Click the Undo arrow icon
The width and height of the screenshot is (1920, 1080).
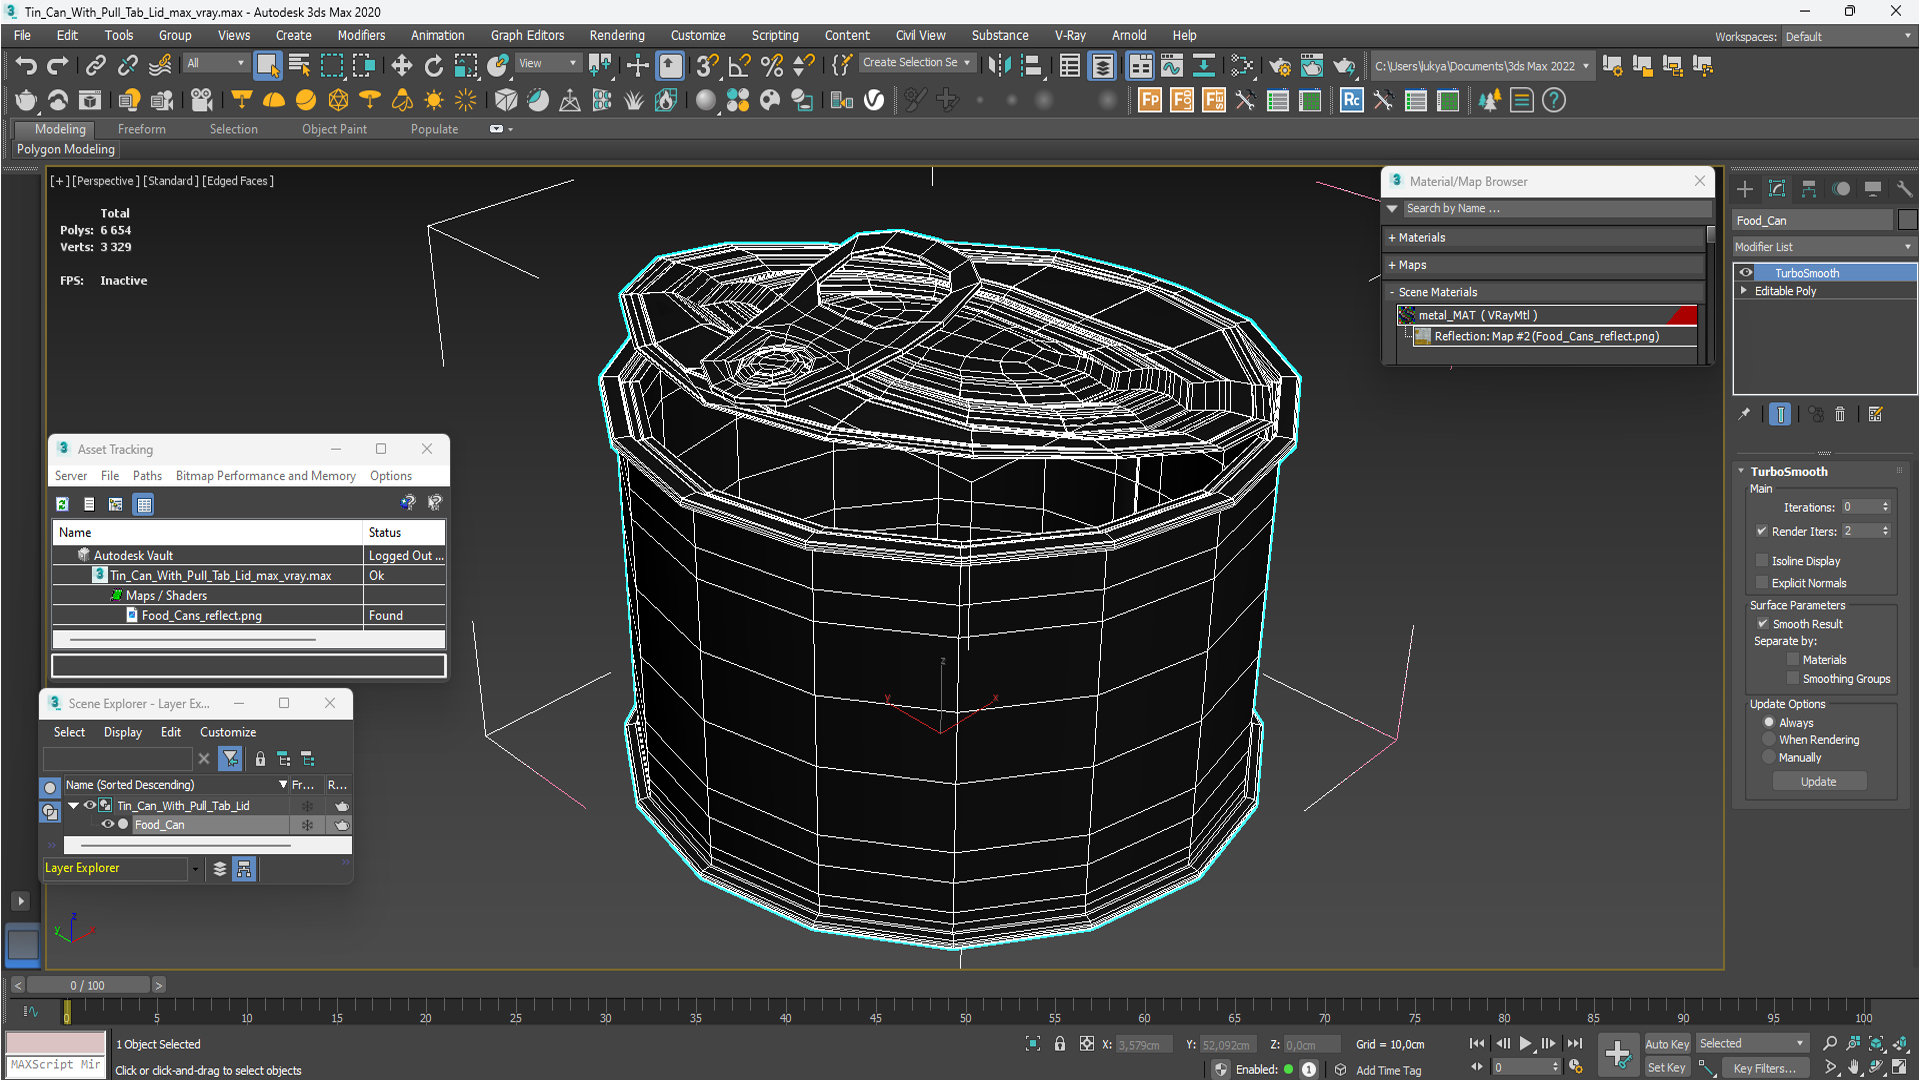pos(26,66)
